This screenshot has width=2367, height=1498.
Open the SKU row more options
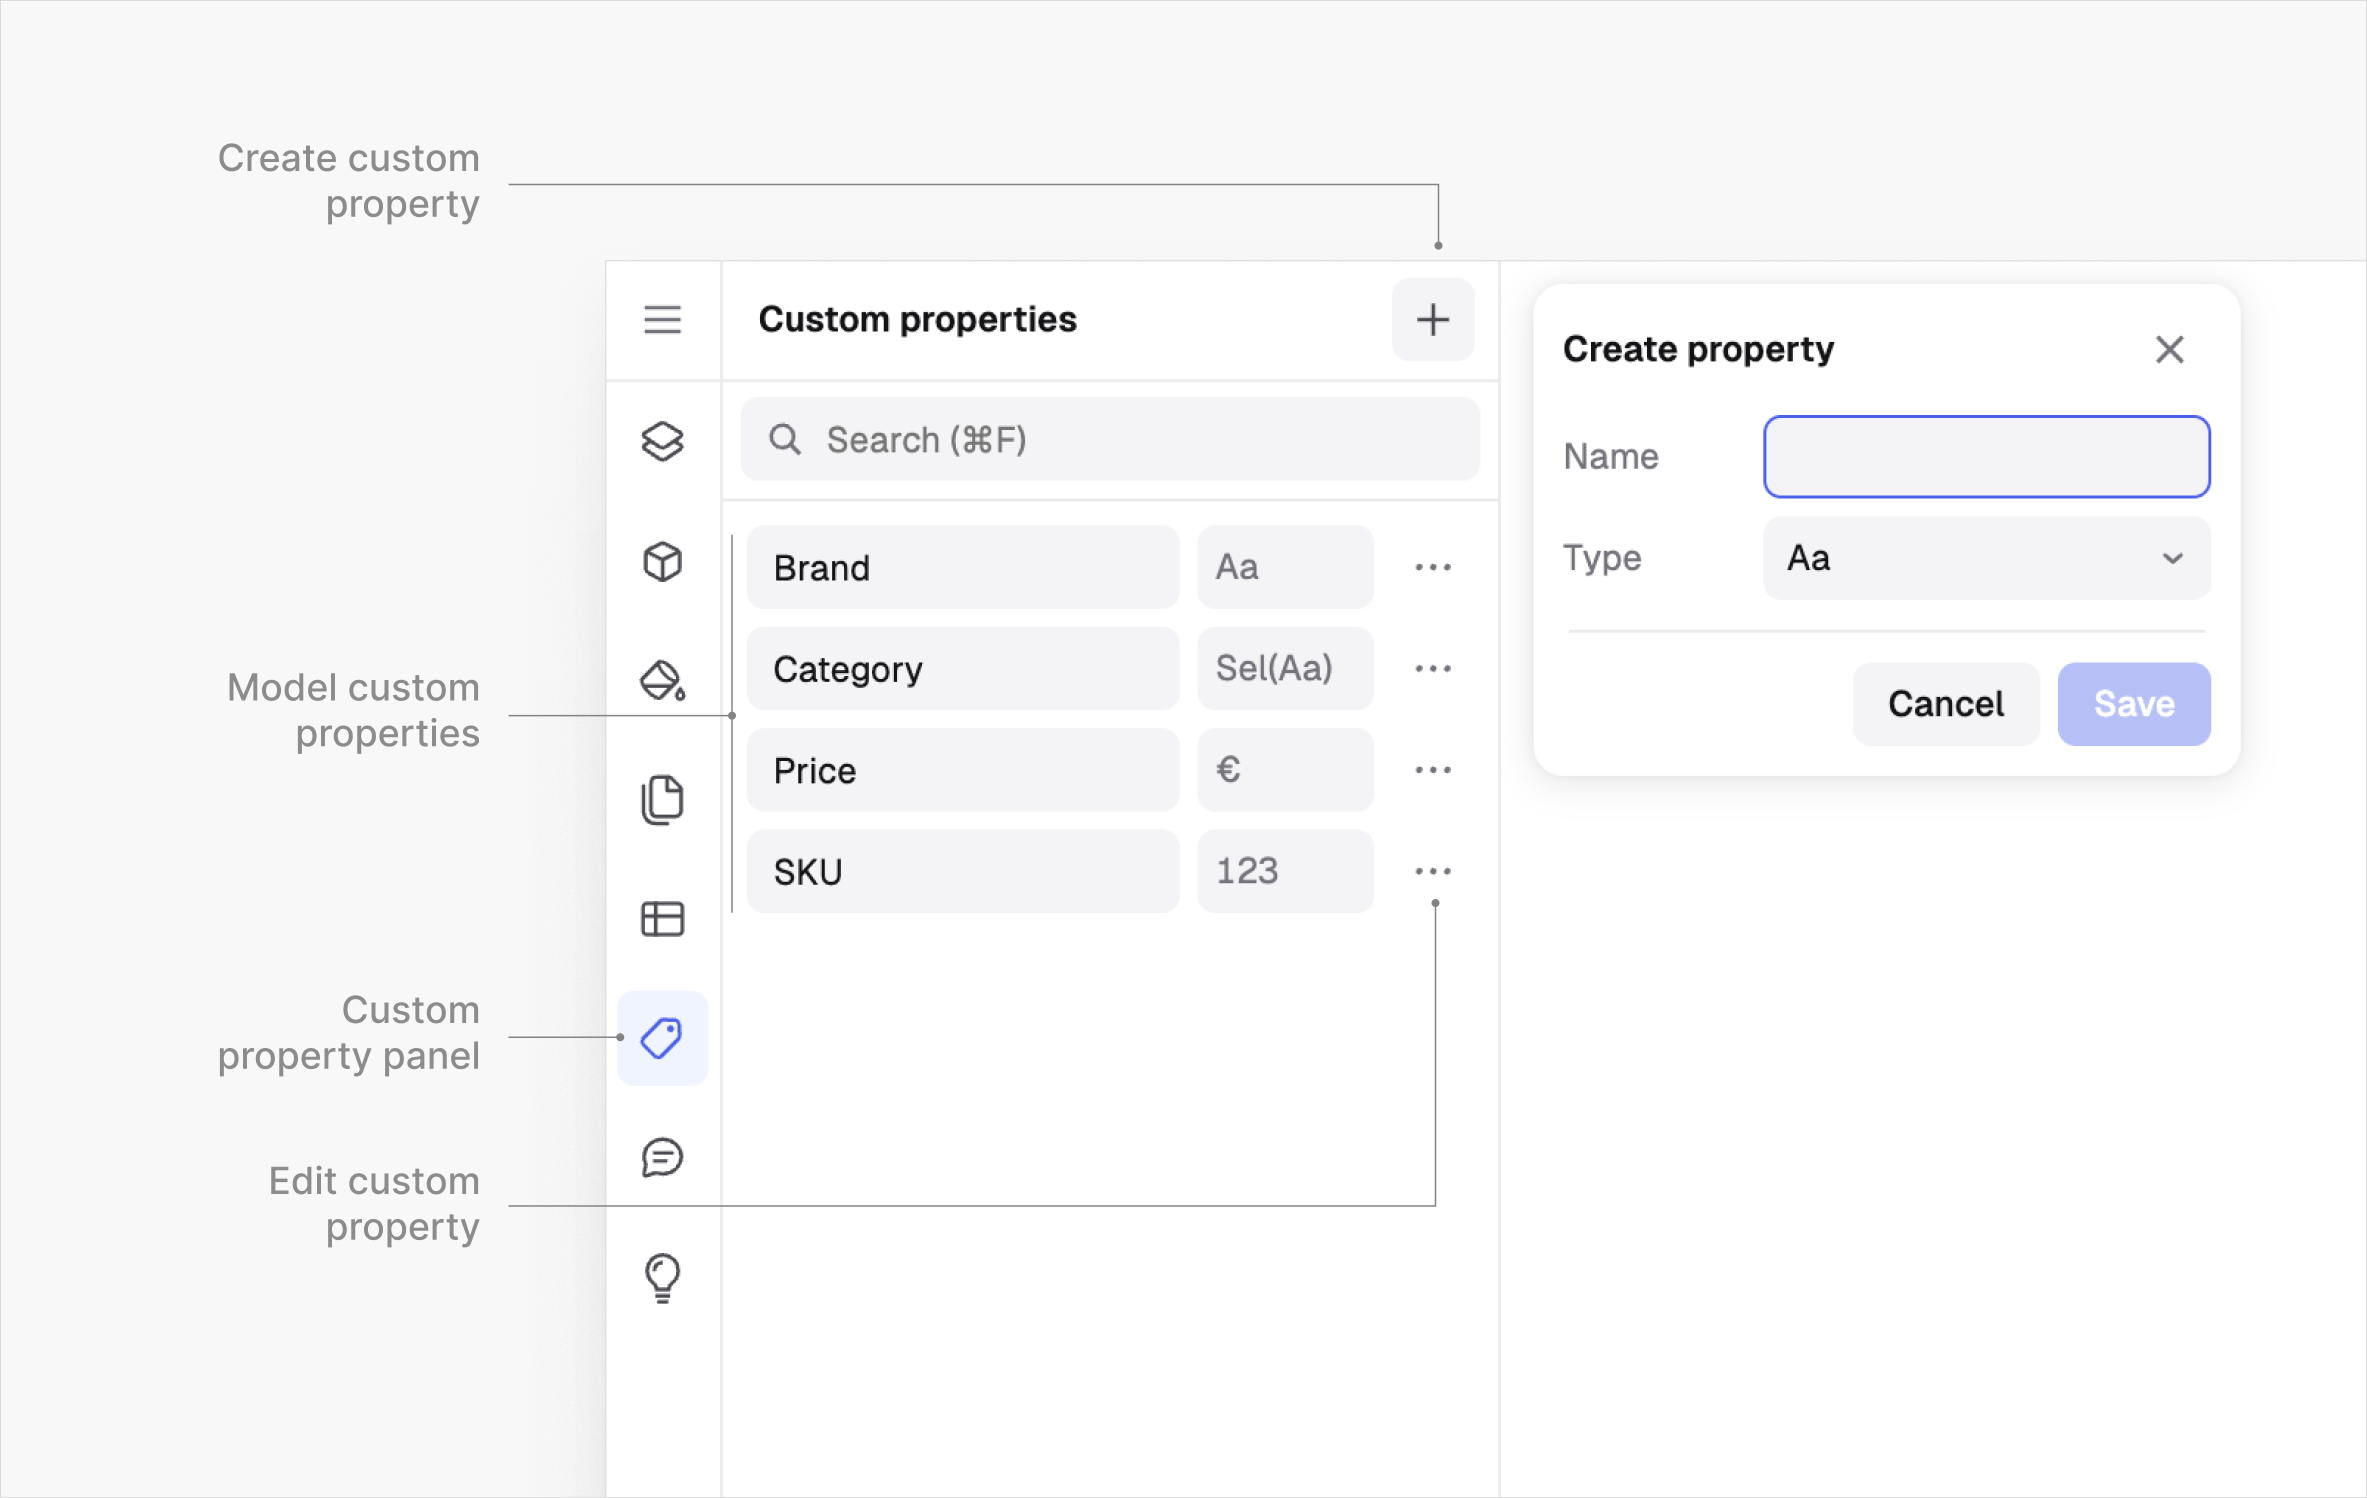coord(1432,871)
